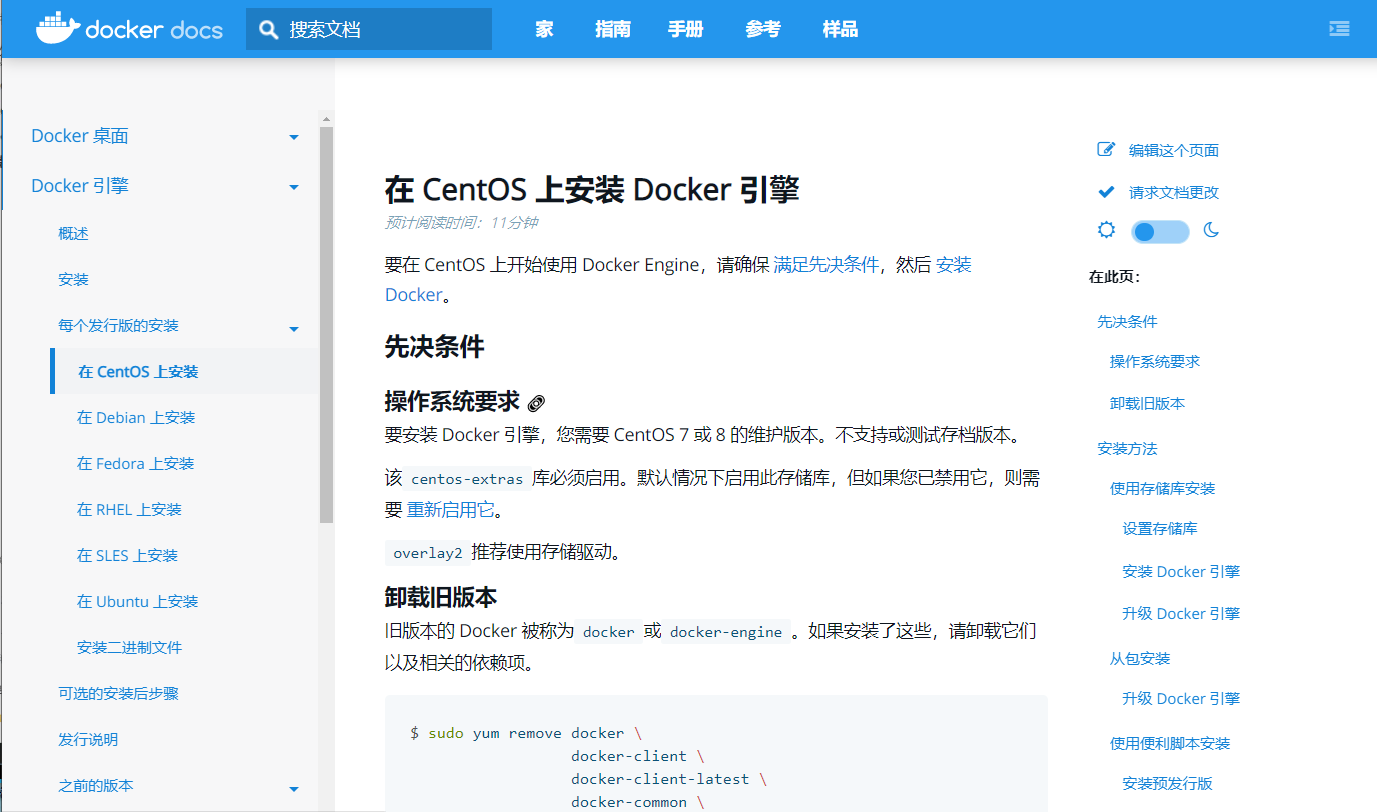Viewport: 1377px width, 812px height.
Task: Open the 样品 nav item
Action: pyautogui.click(x=840, y=29)
